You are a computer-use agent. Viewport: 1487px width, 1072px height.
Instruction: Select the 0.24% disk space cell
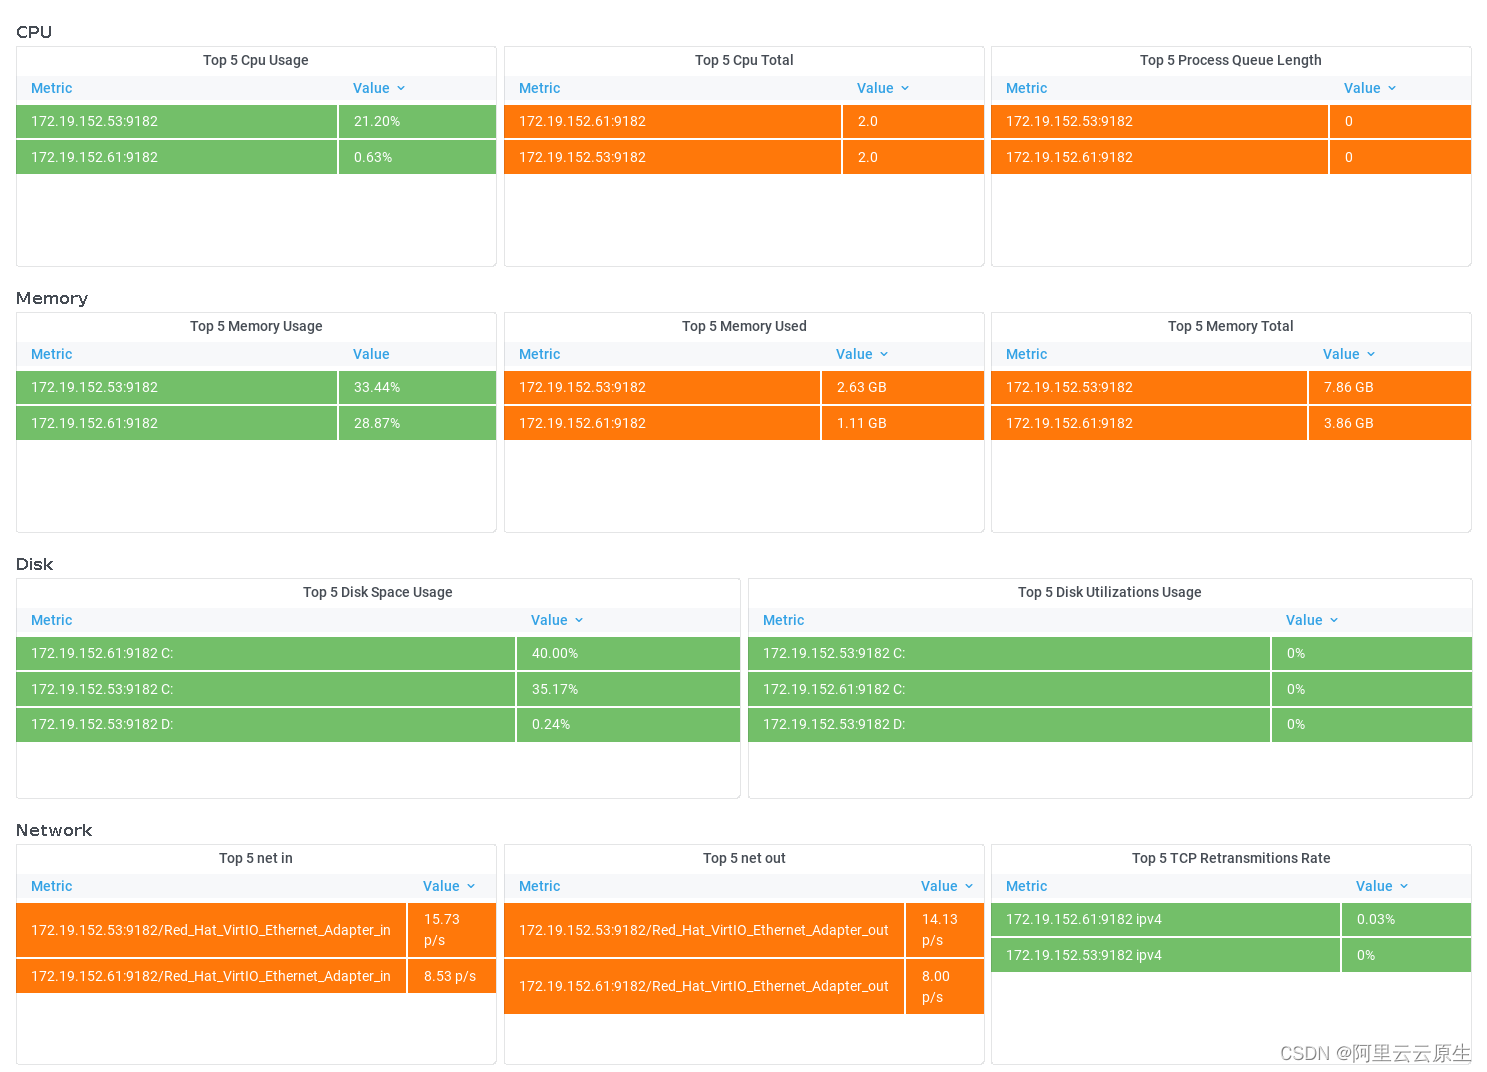(x=628, y=724)
